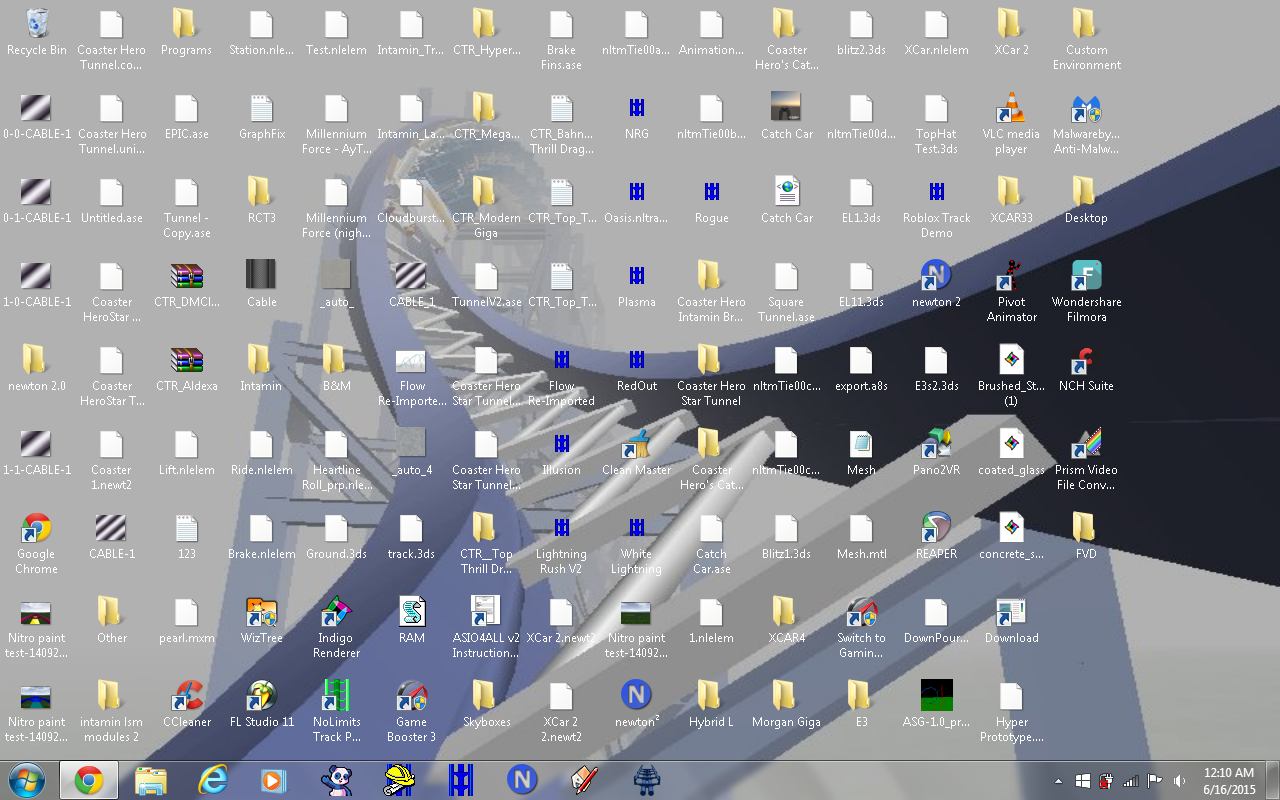
Task: Open Windows Explorer from the taskbar
Action: pyautogui.click(x=151, y=780)
